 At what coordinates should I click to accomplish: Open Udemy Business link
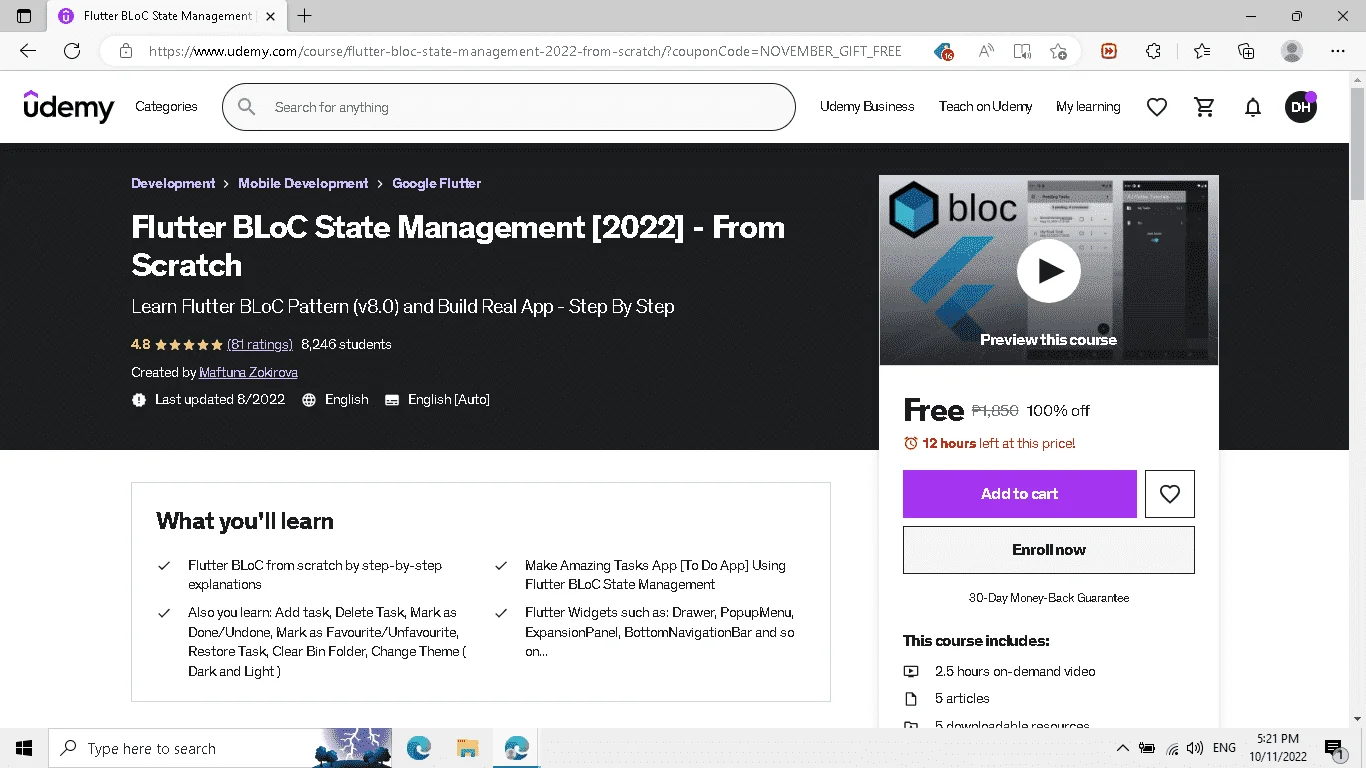867,107
